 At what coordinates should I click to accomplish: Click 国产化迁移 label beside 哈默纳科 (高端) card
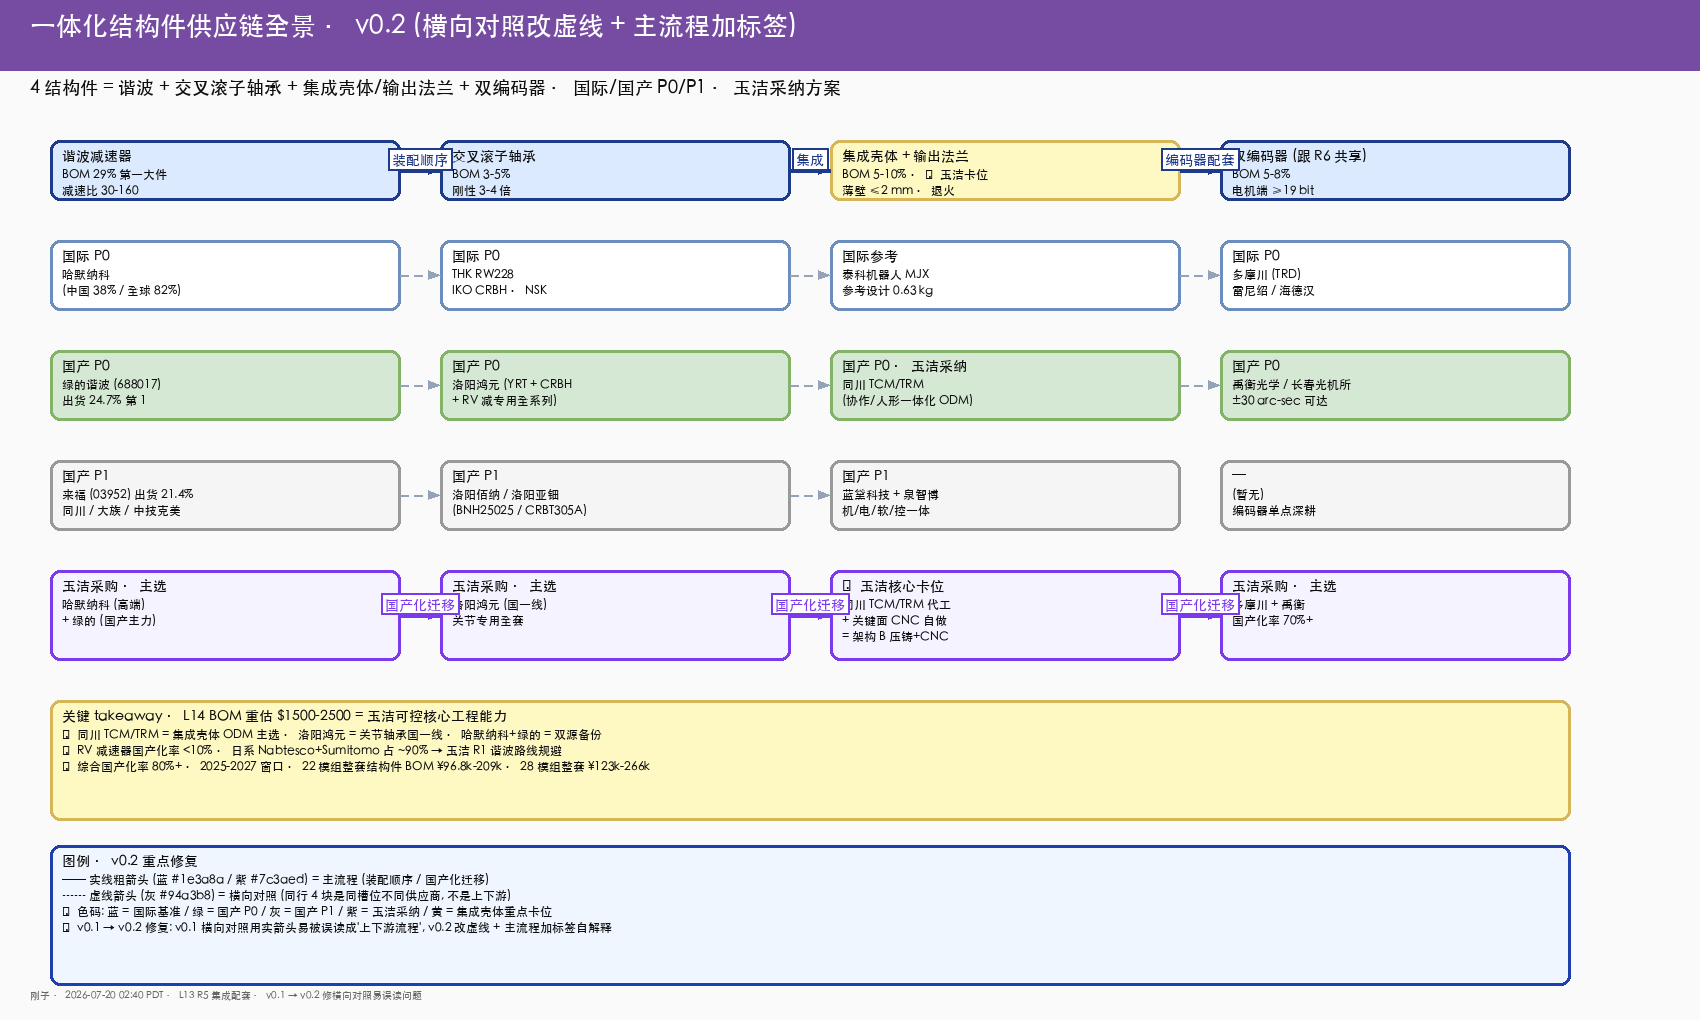tap(420, 605)
